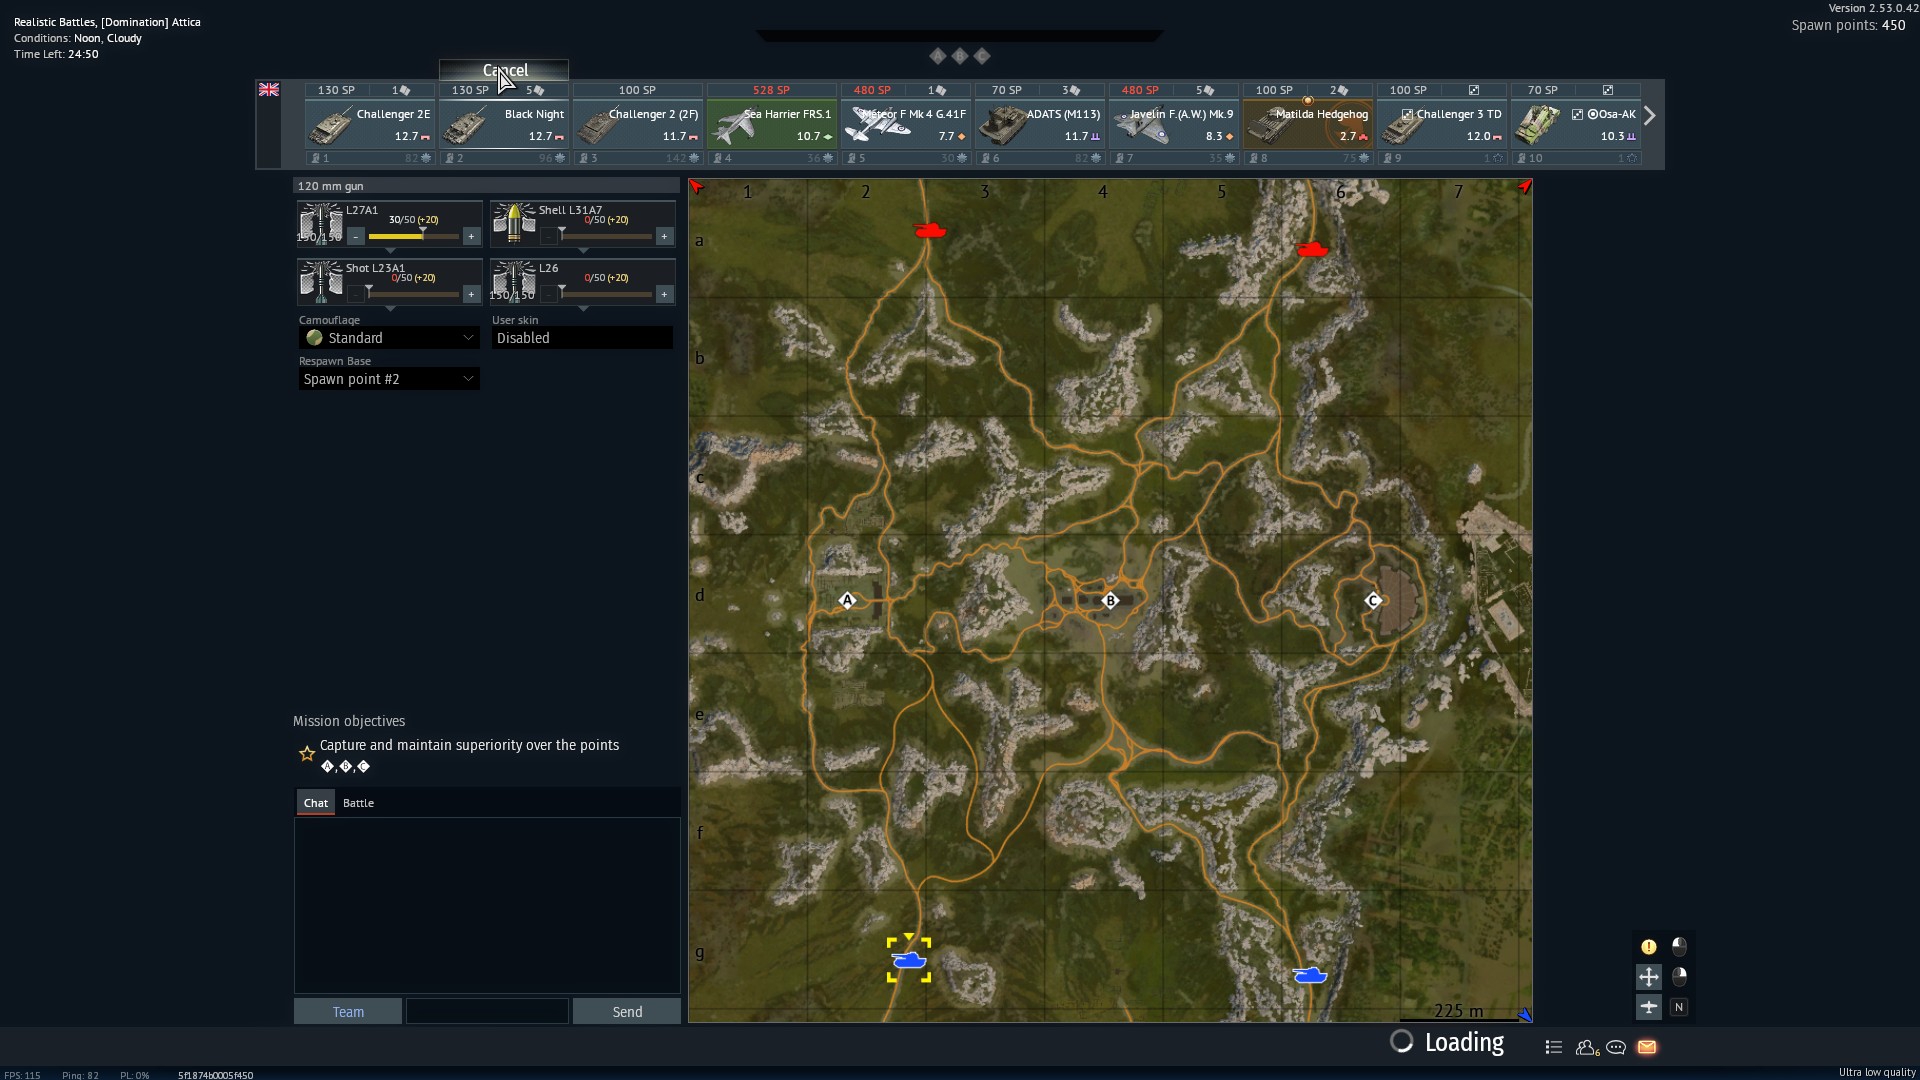Click the Send chat button
The height and width of the screenshot is (1080, 1920).
click(x=627, y=1012)
